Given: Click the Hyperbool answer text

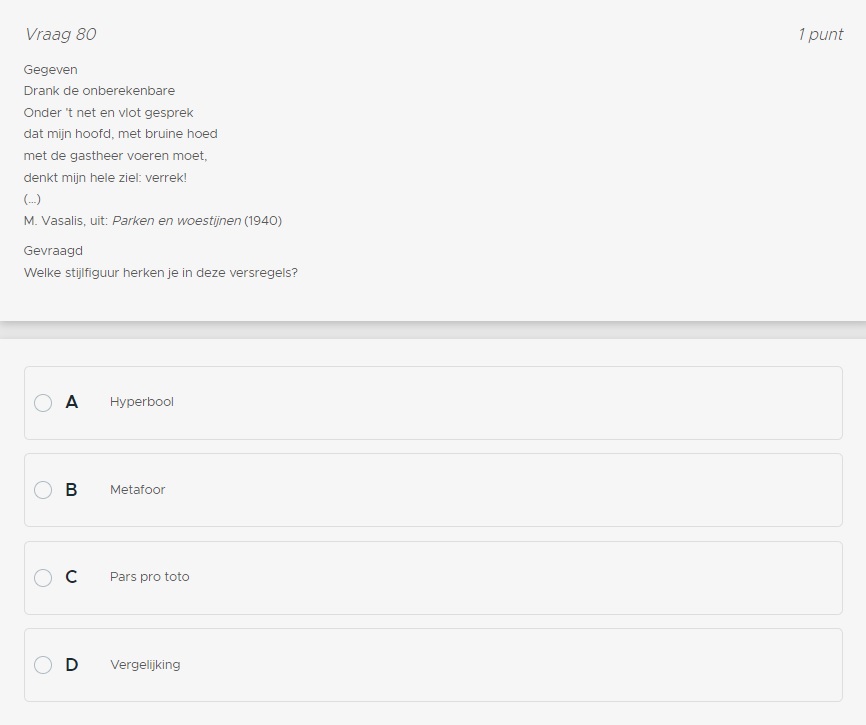Looking at the screenshot, I should (x=142, y=402).
